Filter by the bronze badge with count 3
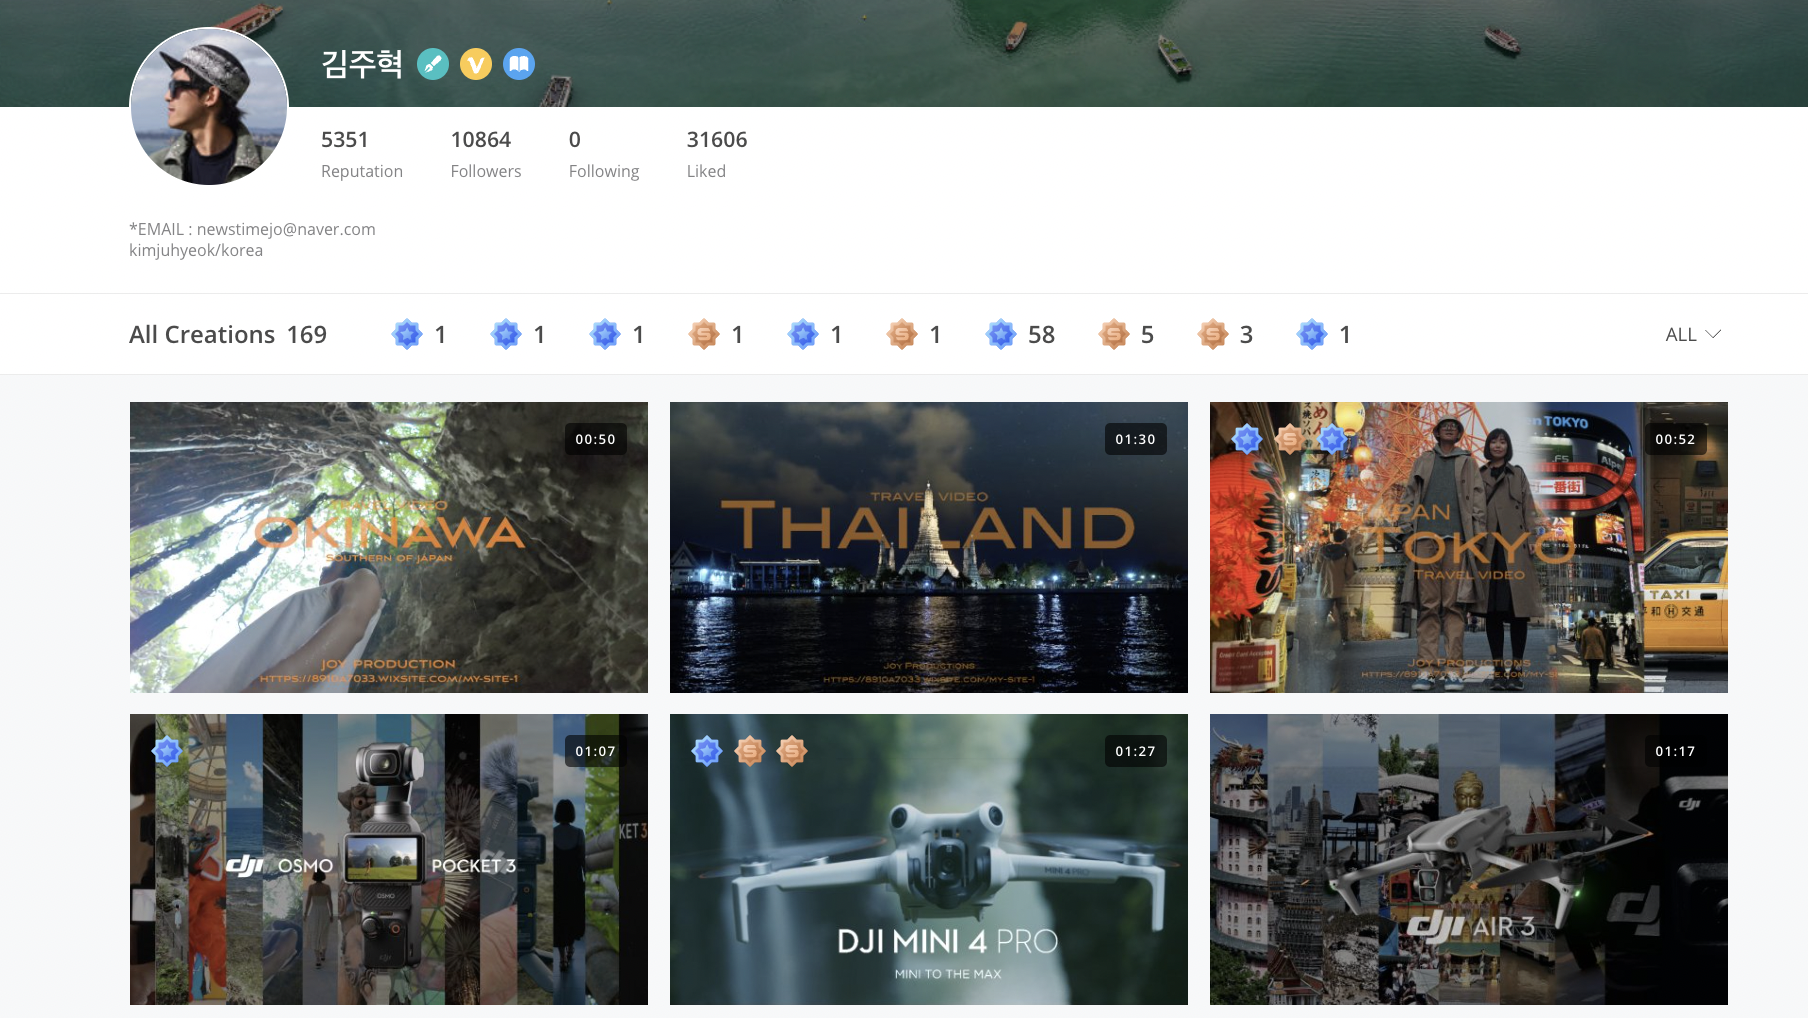 click(x=1213, y=334)
